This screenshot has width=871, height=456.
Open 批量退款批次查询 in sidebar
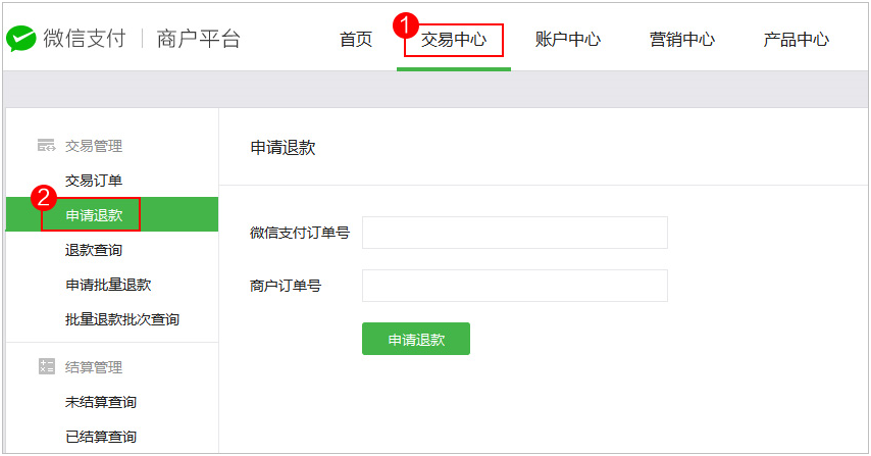click(x=122, y=320)
